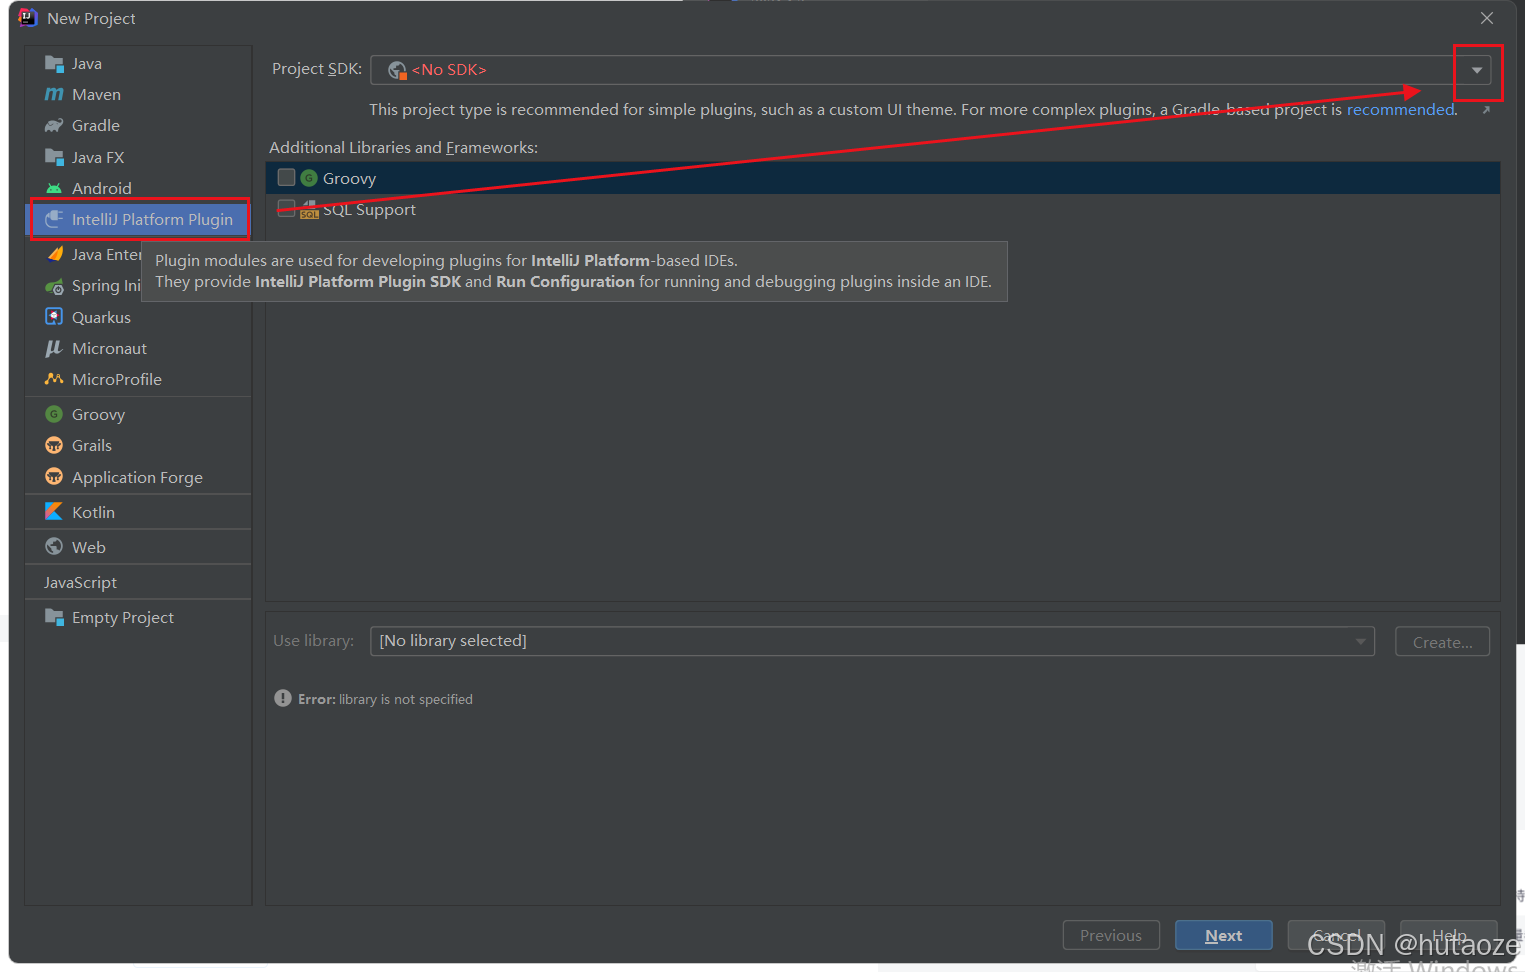
Task: Click the Grails icon
Action: click(x=54, y=445)
